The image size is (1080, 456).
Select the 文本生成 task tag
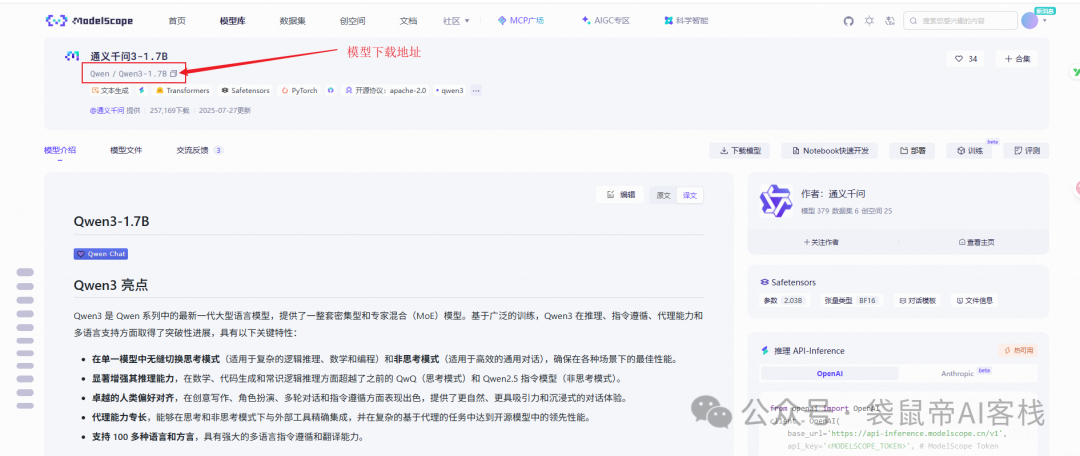[110, 90]
